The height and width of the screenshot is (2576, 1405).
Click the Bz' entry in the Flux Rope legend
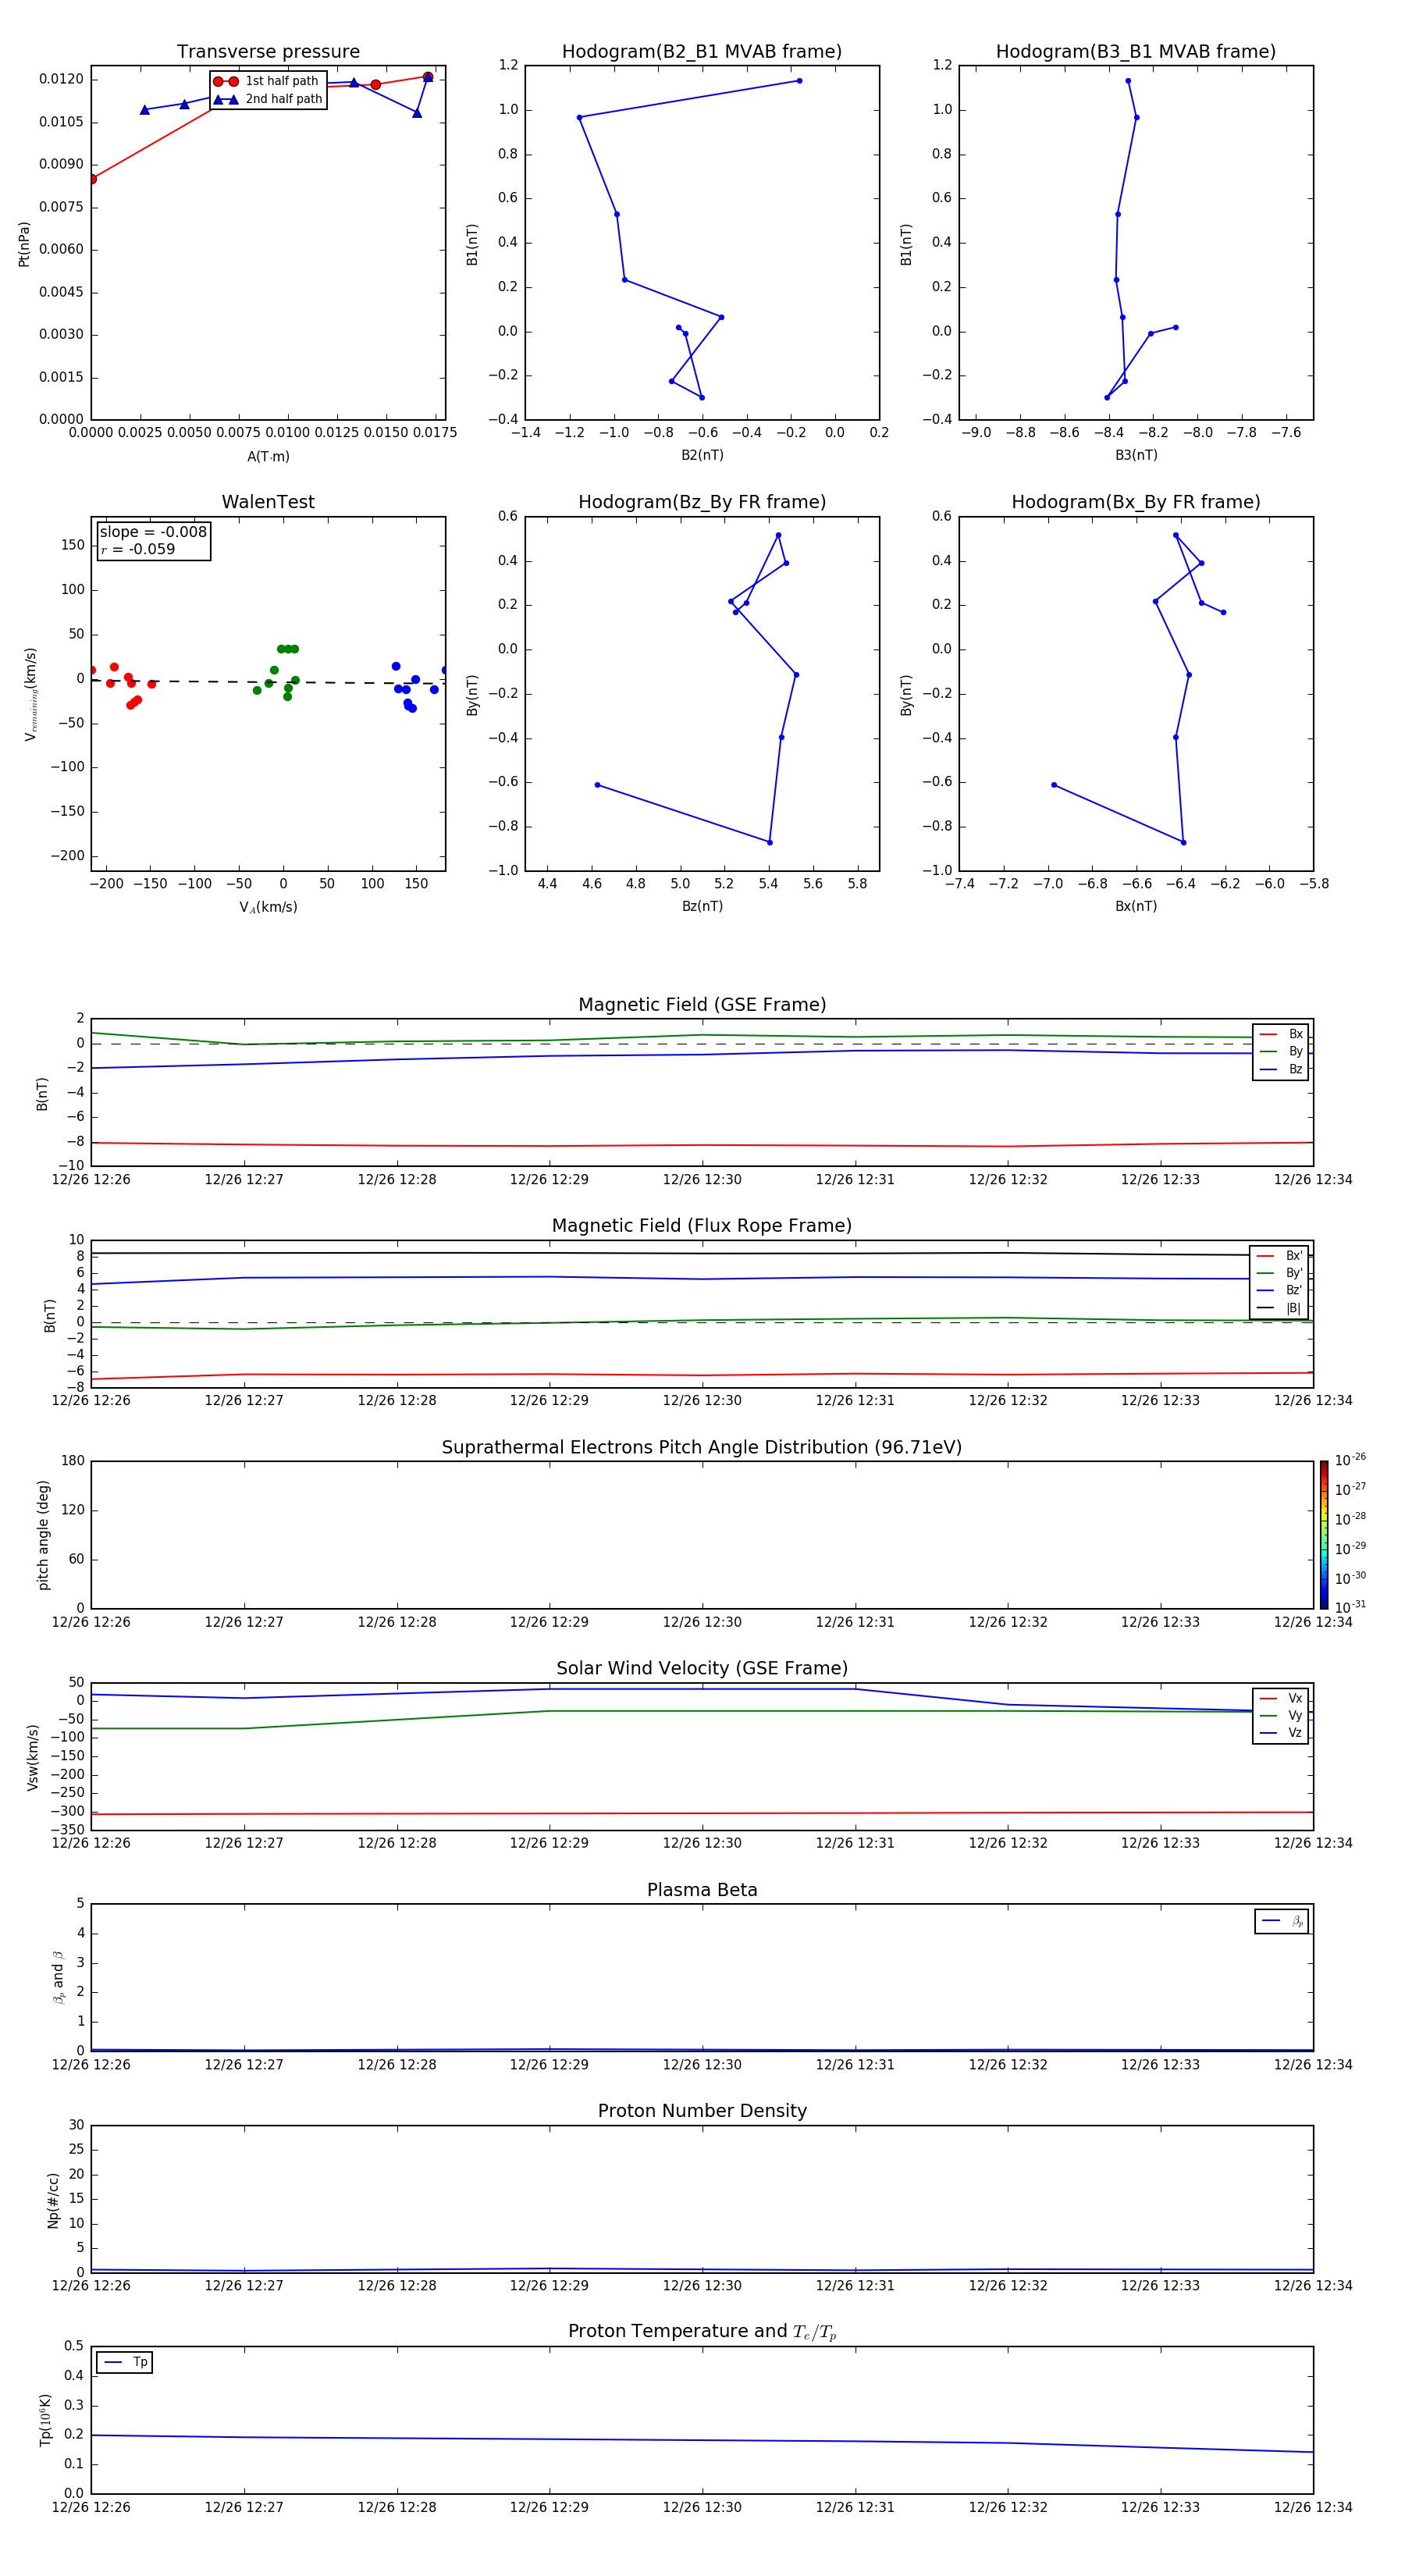click(x=1279, y=1290)
